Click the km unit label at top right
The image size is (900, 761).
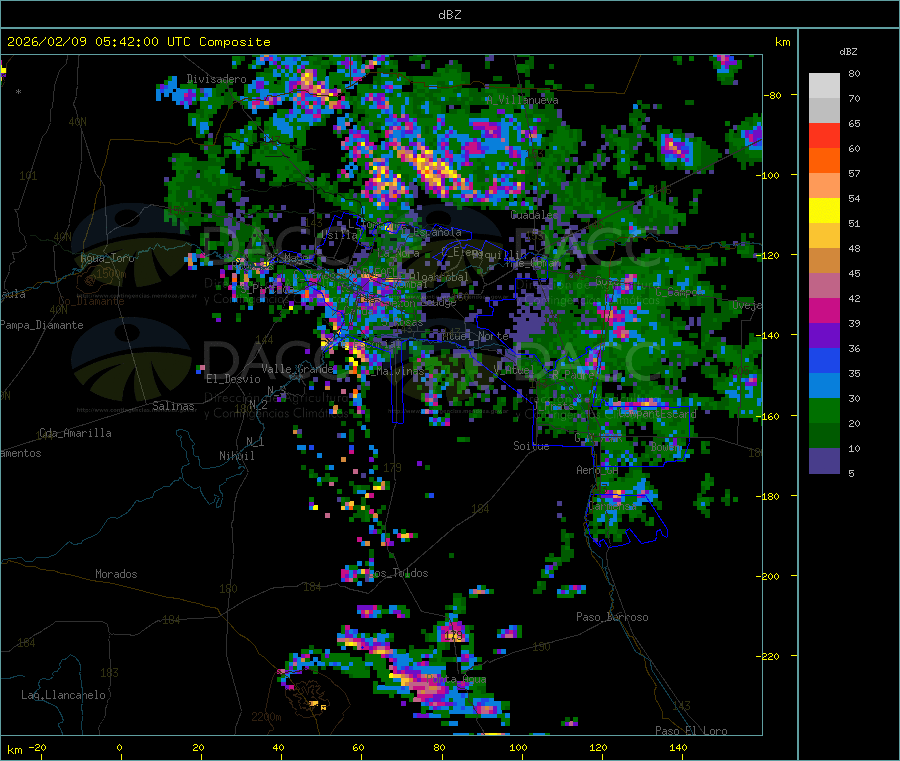[782, 42]
